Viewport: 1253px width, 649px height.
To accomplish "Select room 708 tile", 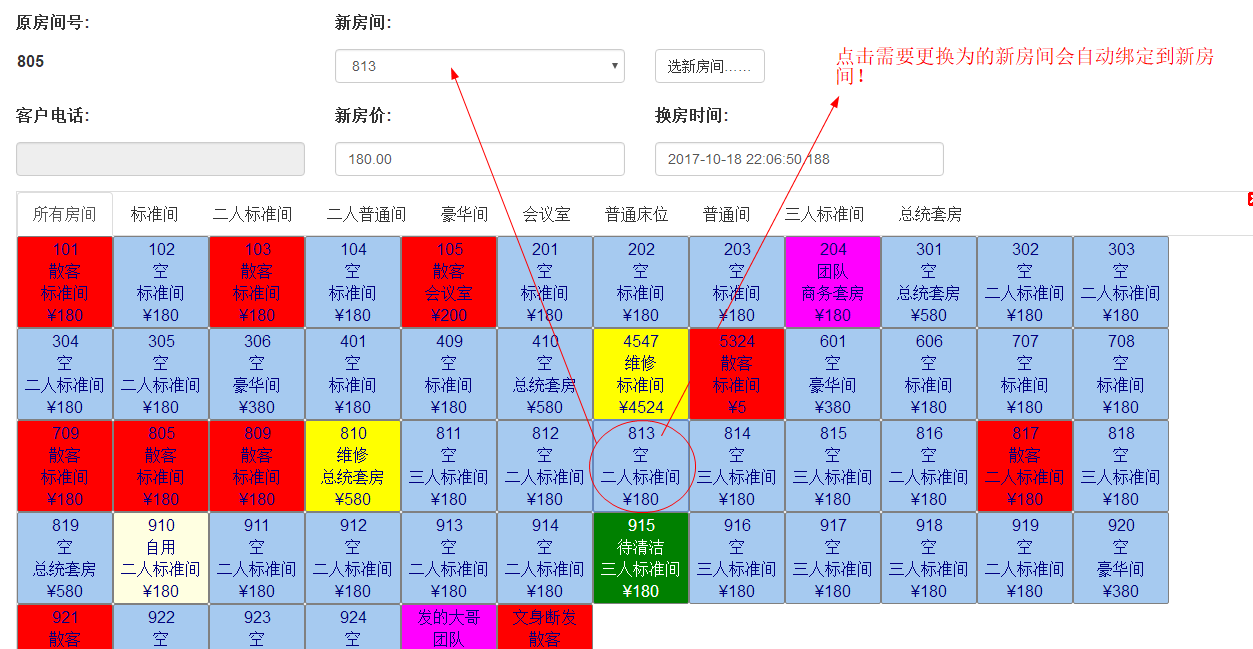I will click(x=1121, y=374).
